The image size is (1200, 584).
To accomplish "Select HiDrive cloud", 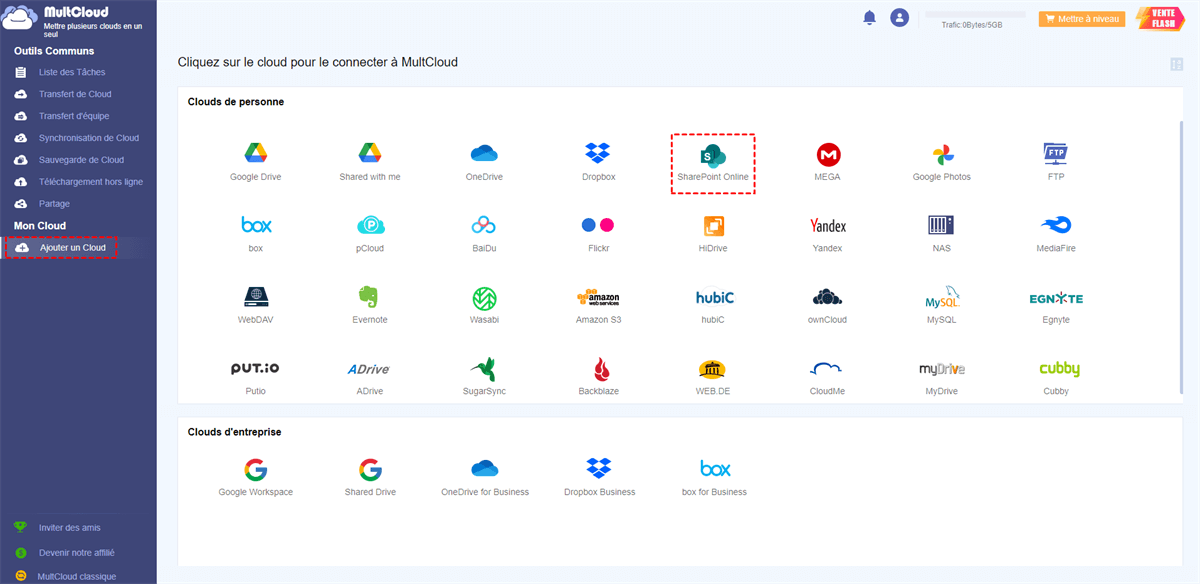I will [x=713, y=235].
